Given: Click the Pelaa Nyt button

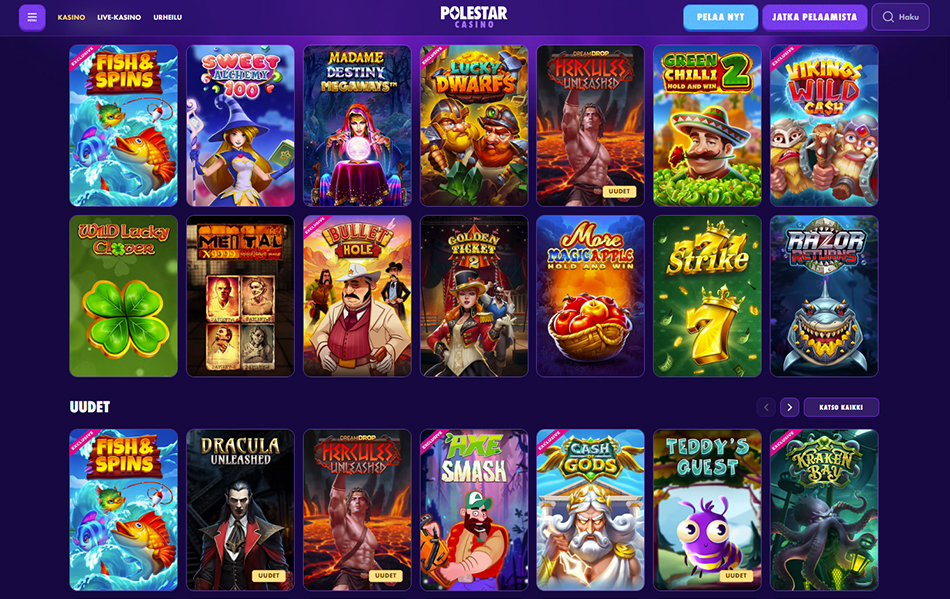Looking at the screenshot, I should 720,18.
